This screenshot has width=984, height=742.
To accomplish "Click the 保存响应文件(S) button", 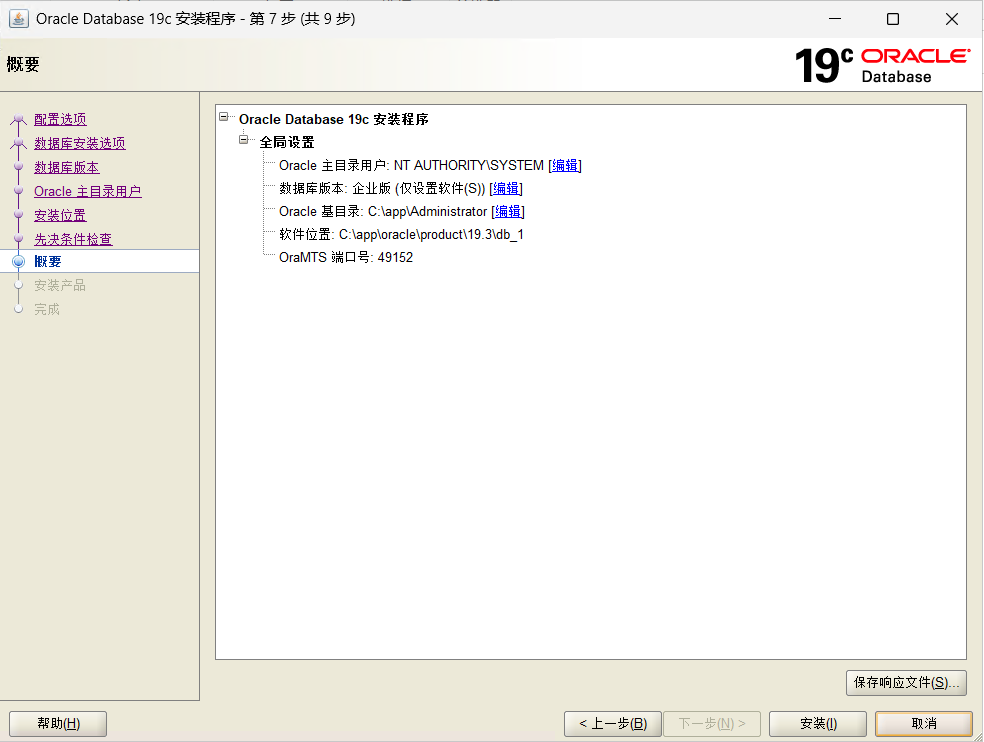I will (905, 683).
